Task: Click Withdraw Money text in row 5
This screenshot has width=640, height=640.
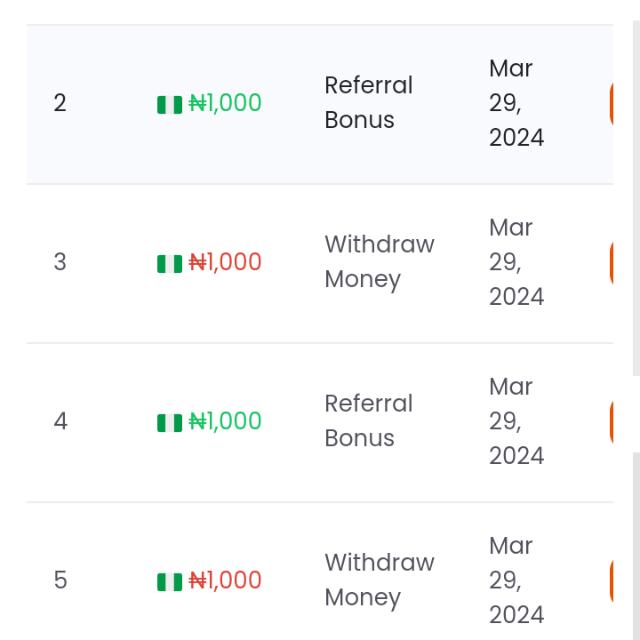Action: (380, 581)
